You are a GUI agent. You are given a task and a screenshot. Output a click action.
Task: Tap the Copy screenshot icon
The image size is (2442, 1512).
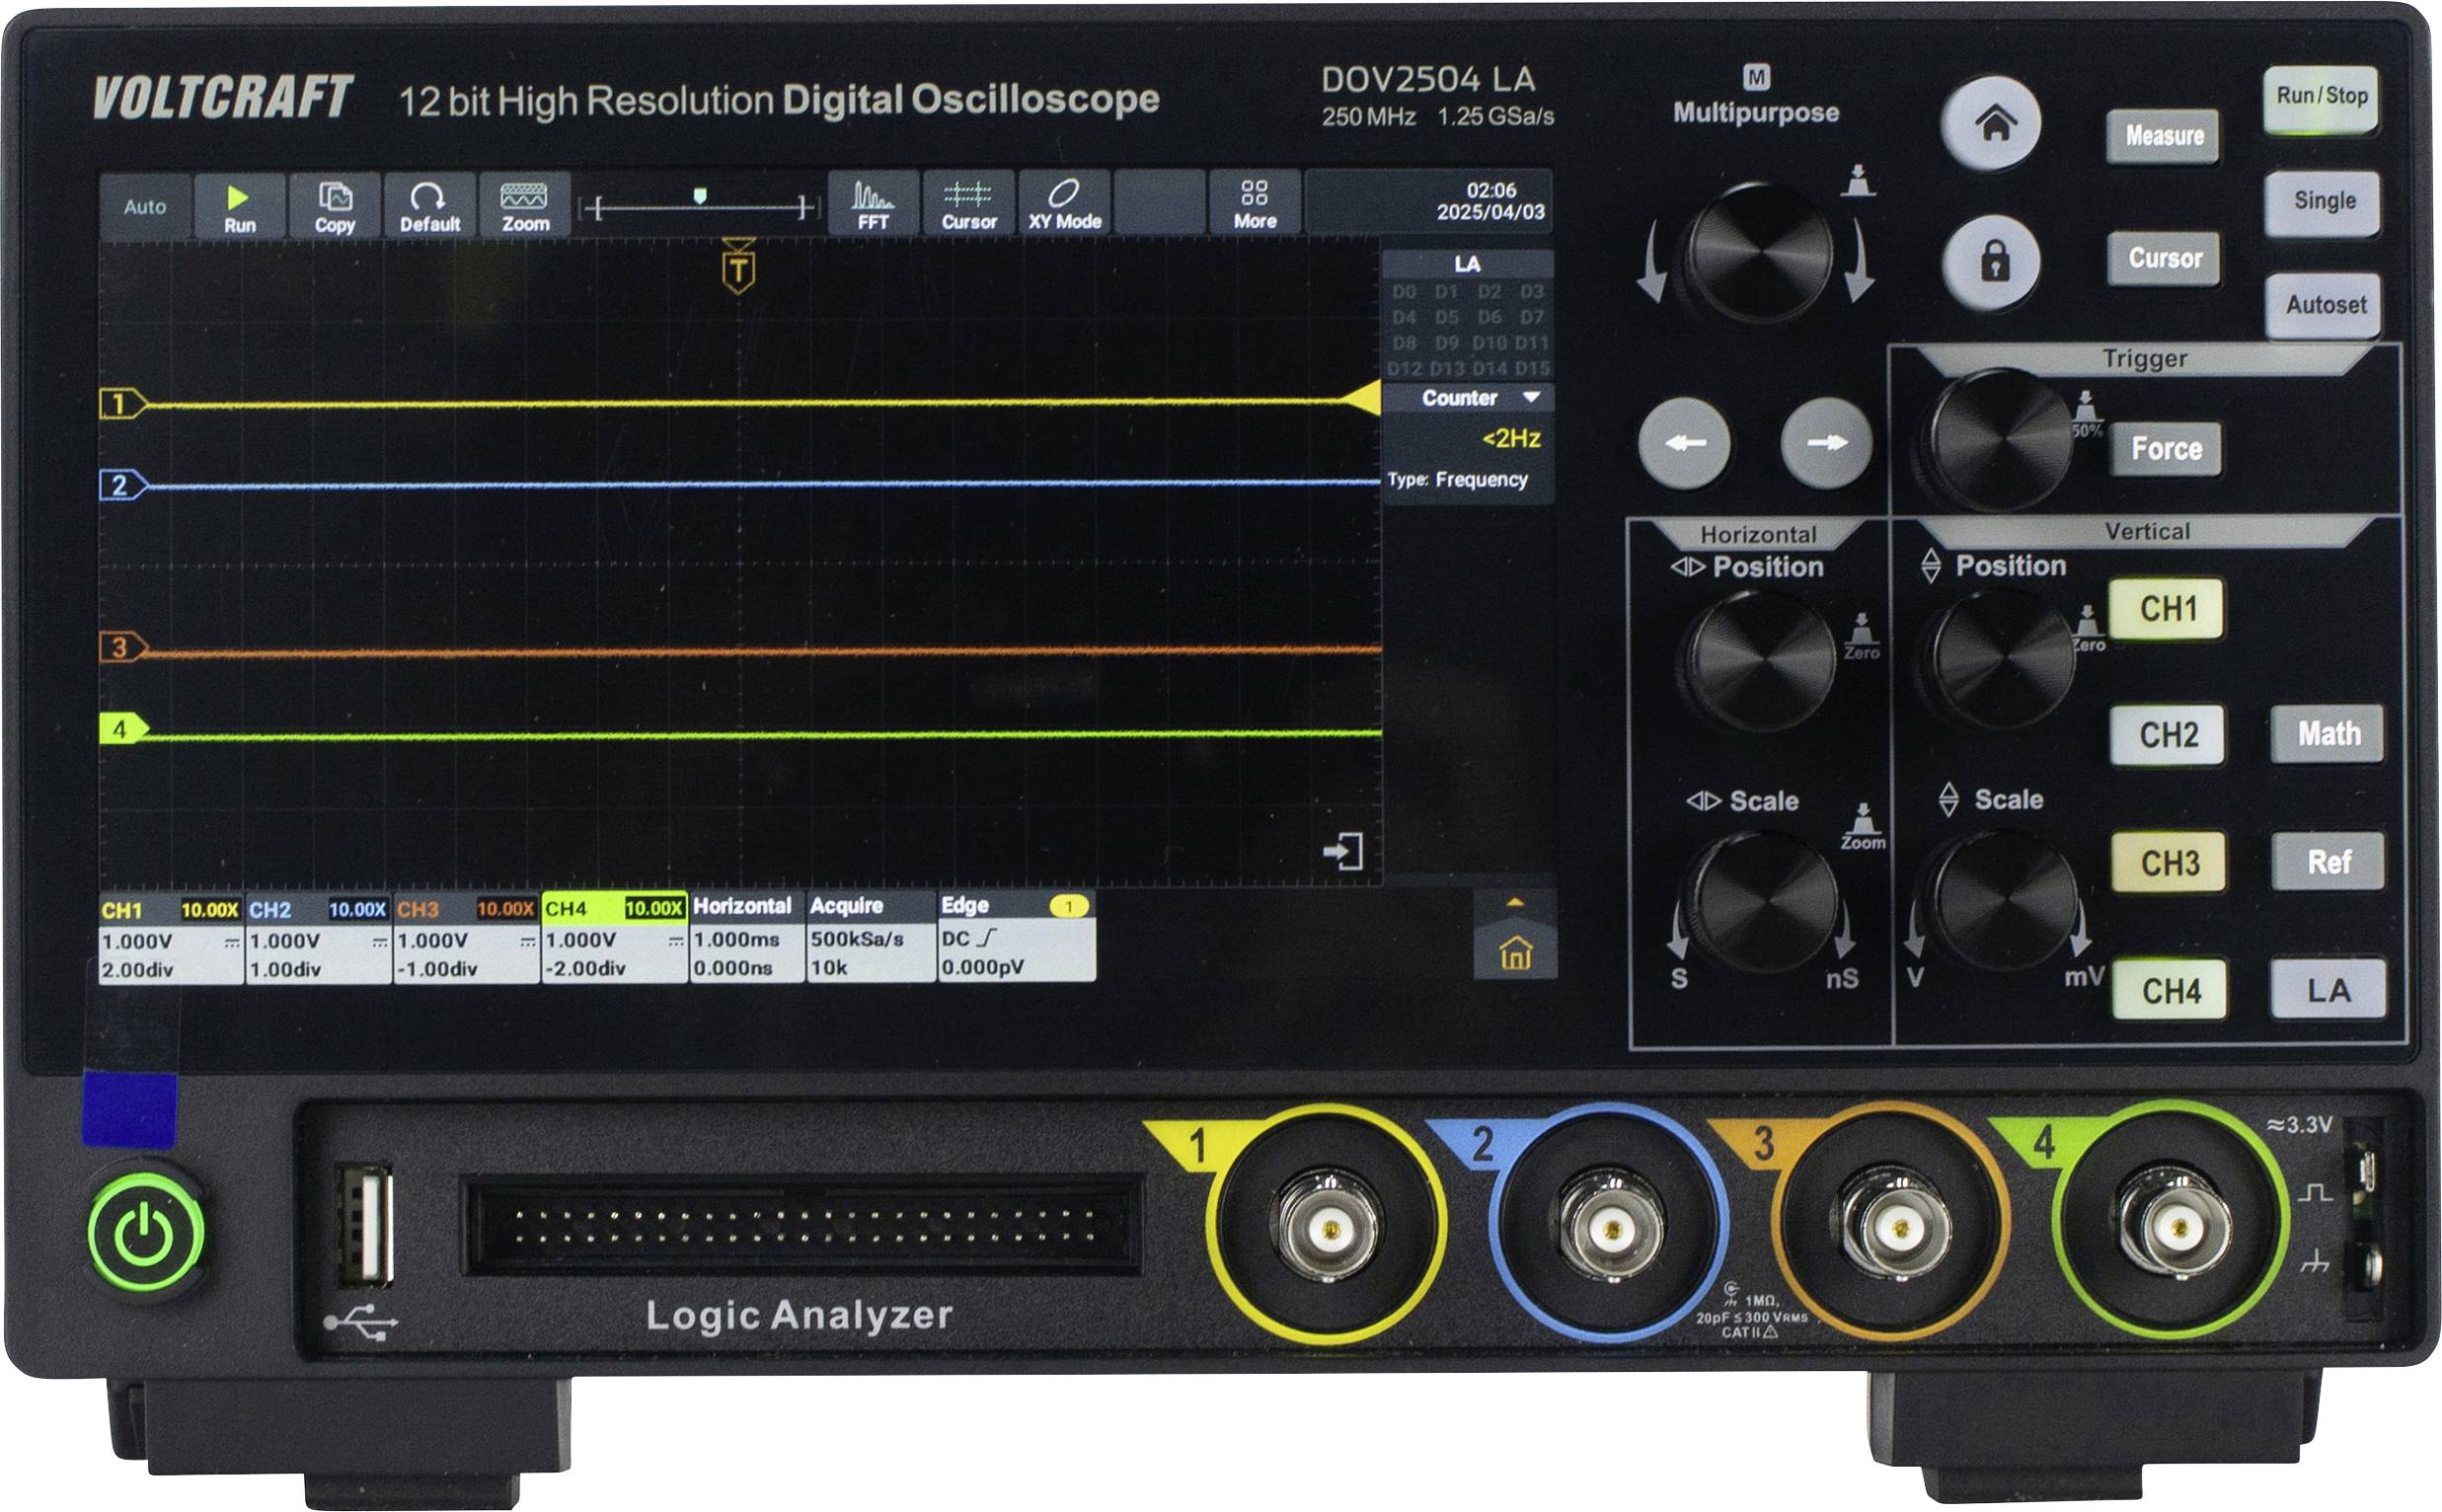click(x=335, y=207)
